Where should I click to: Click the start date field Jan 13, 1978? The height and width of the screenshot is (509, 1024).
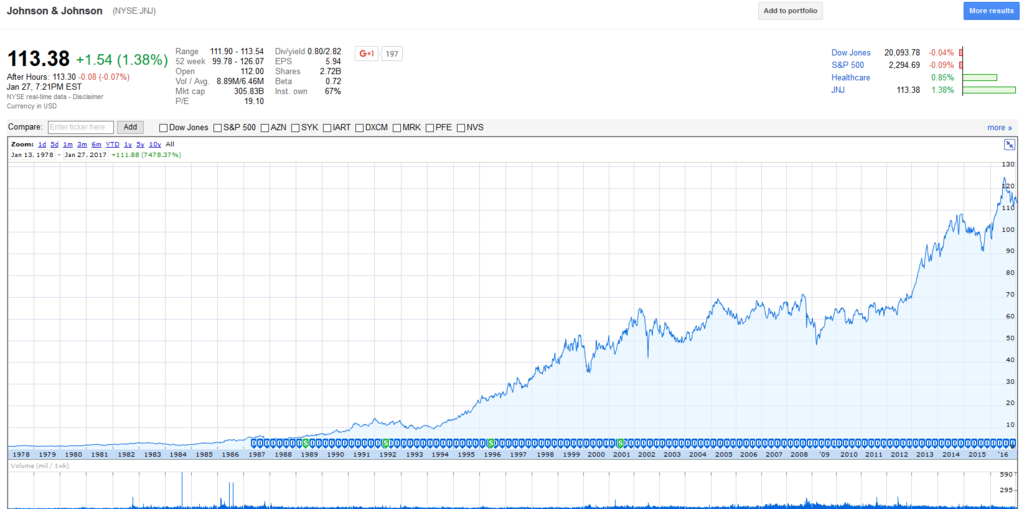31,155
